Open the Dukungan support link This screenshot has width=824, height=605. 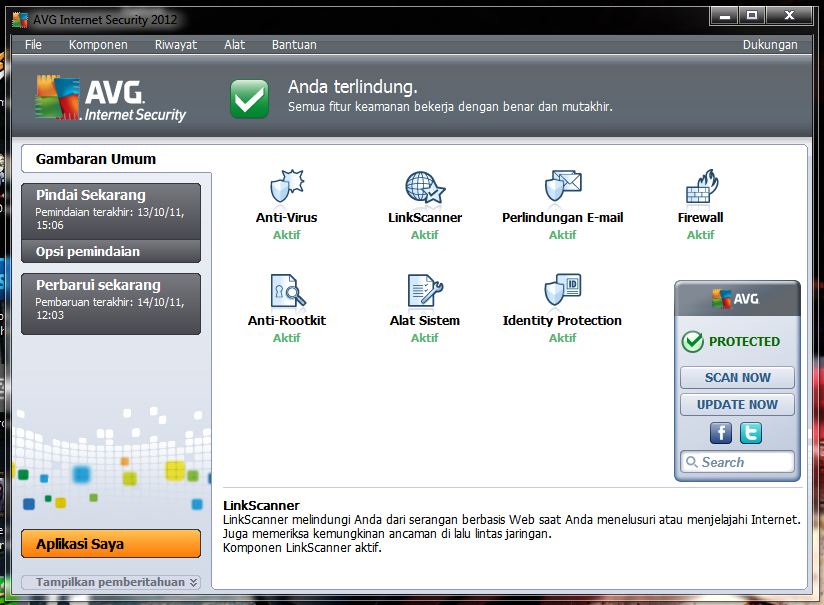point(770,45)
